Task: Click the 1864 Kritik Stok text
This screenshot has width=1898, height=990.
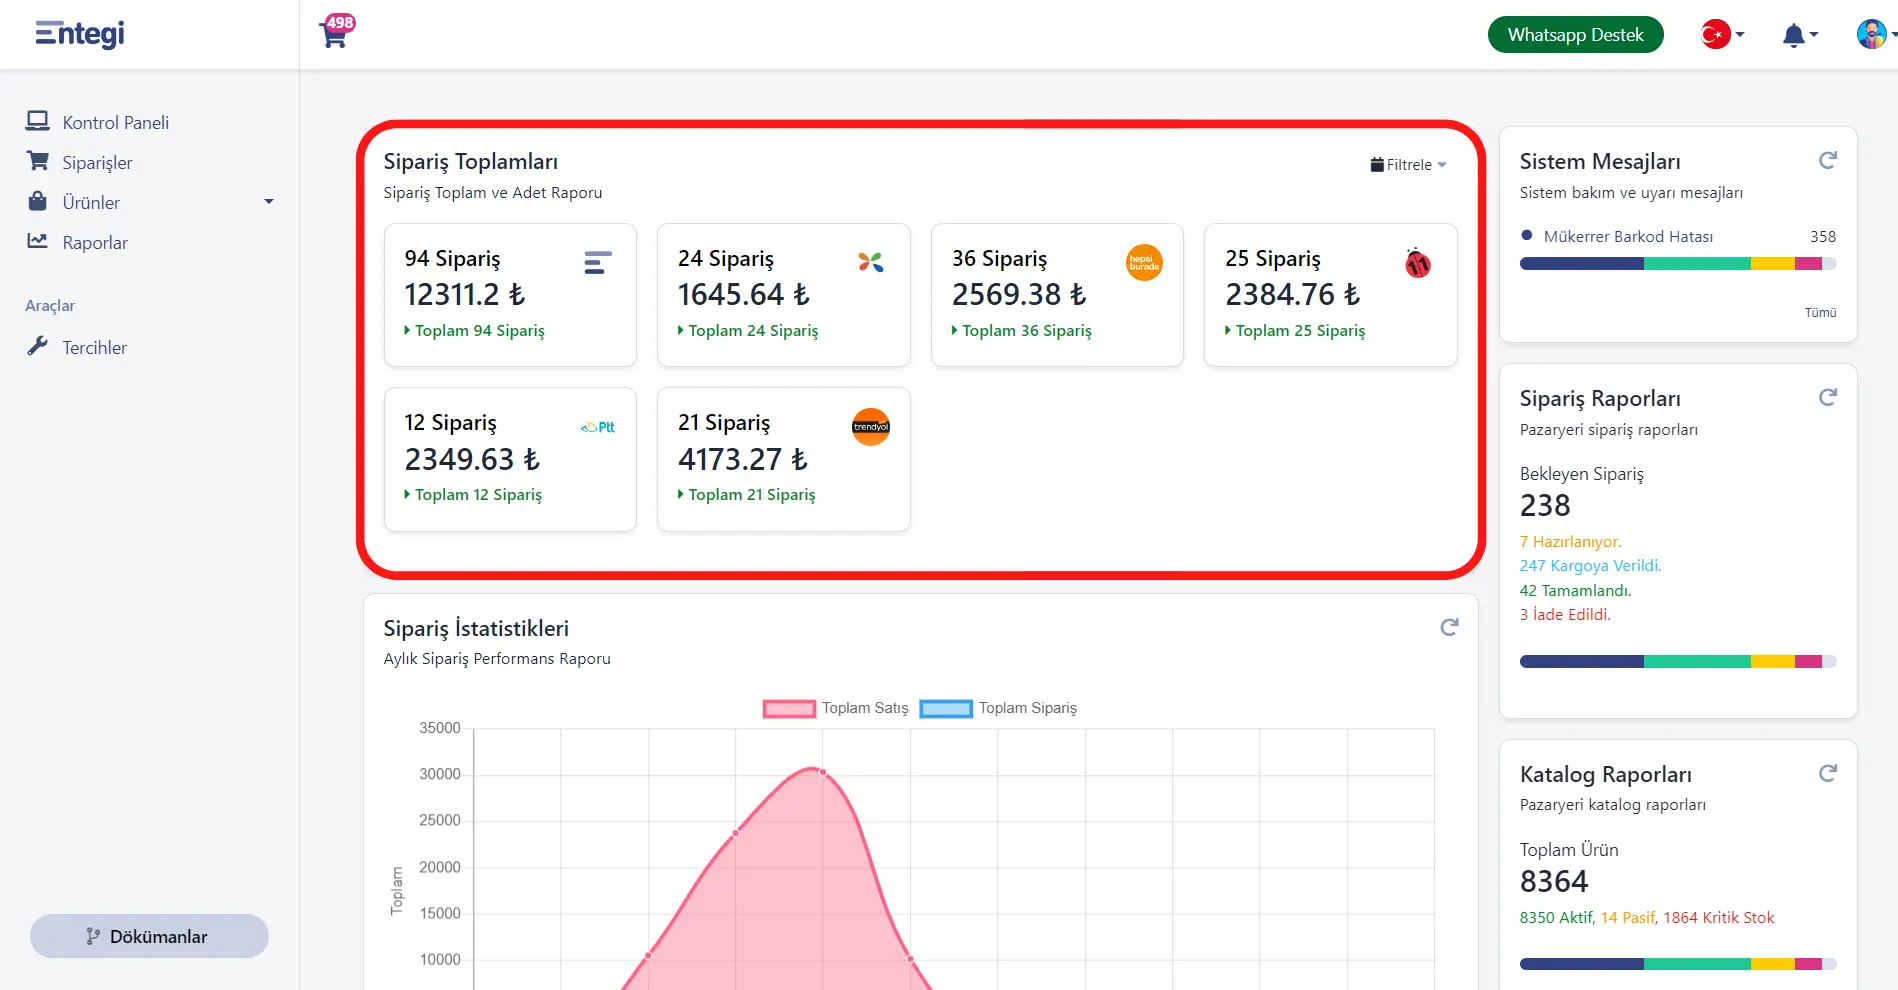Action: [x=1718, y=918]
